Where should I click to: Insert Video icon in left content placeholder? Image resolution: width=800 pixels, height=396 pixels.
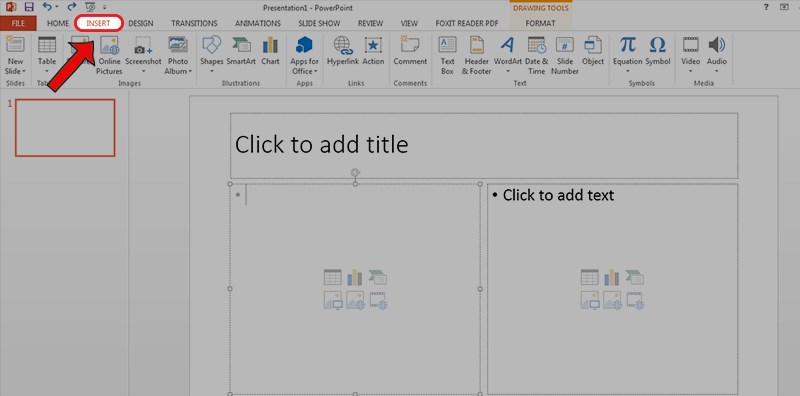[379, 300]
